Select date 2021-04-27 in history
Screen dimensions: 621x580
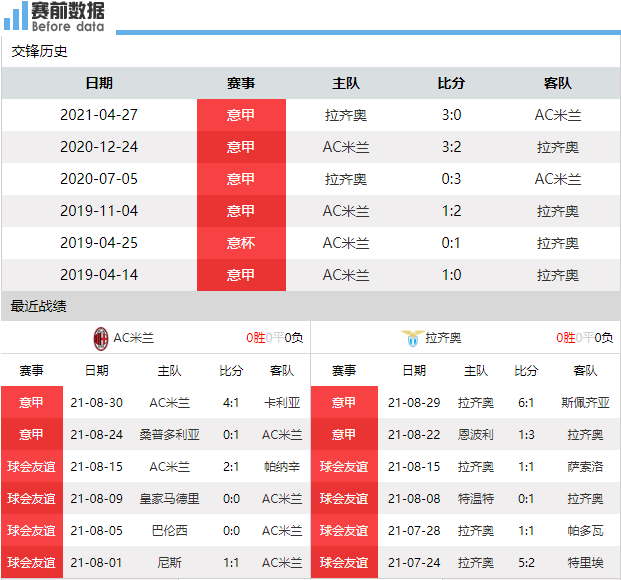click(x=99, y=115)
